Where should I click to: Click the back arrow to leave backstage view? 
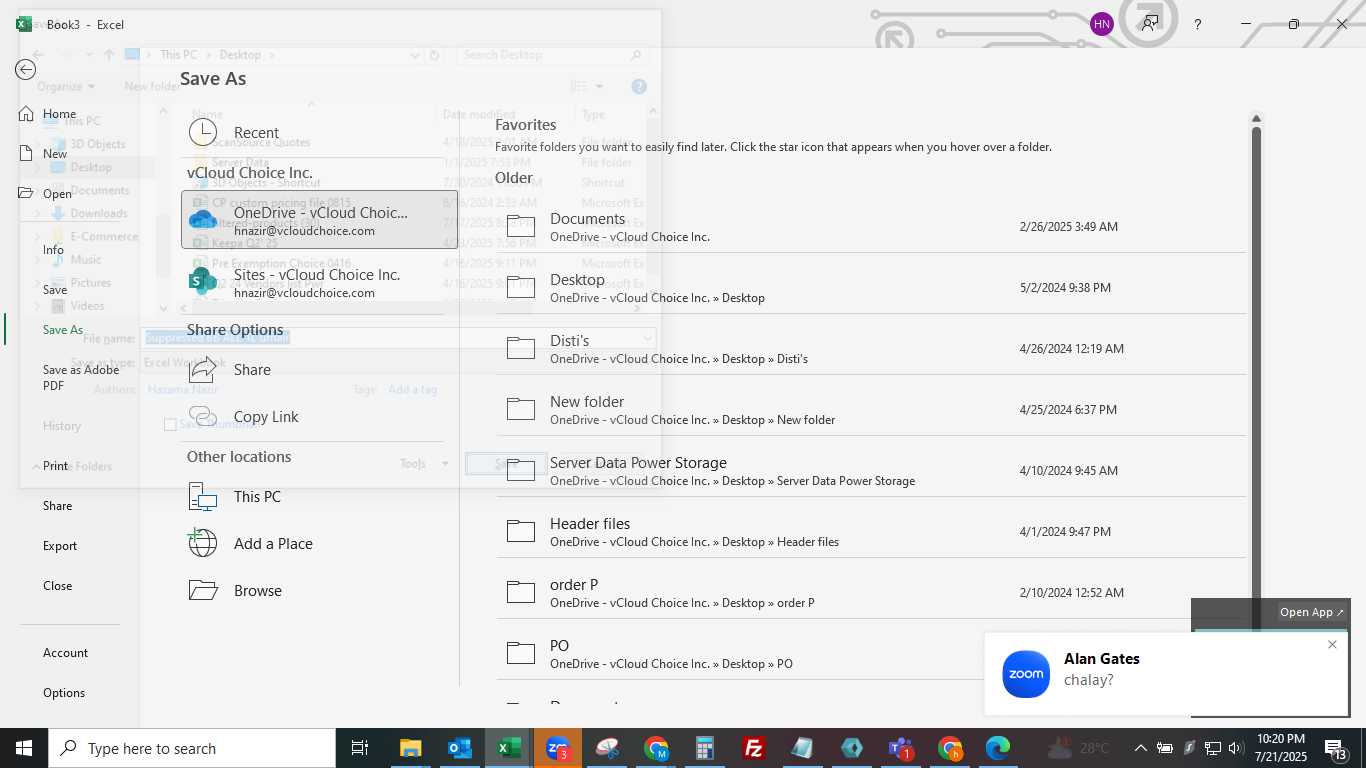click(26, 69)
